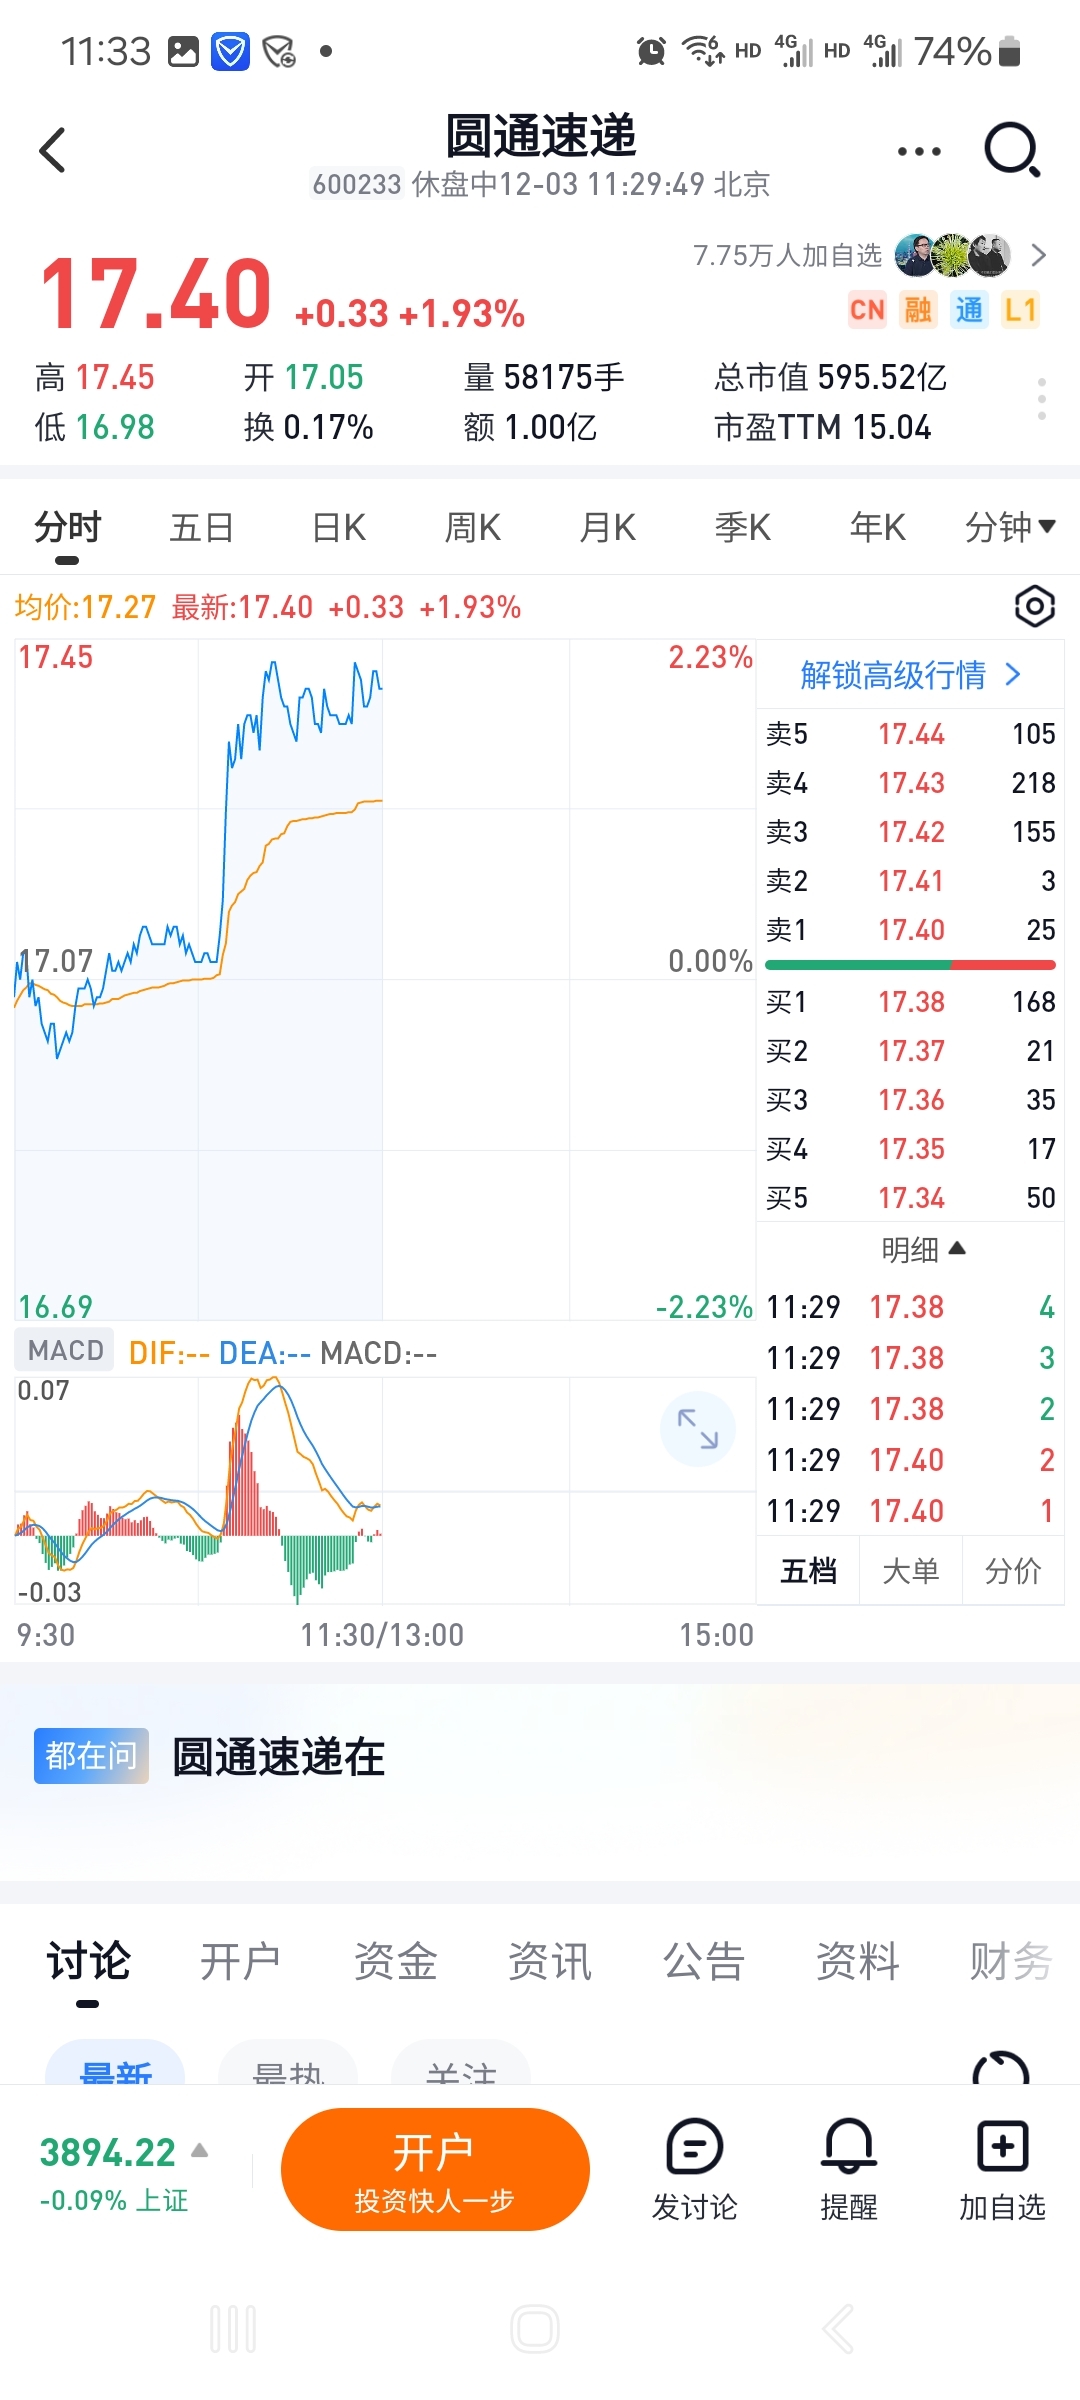Tap the back arrow icon

tap(52, 151)
